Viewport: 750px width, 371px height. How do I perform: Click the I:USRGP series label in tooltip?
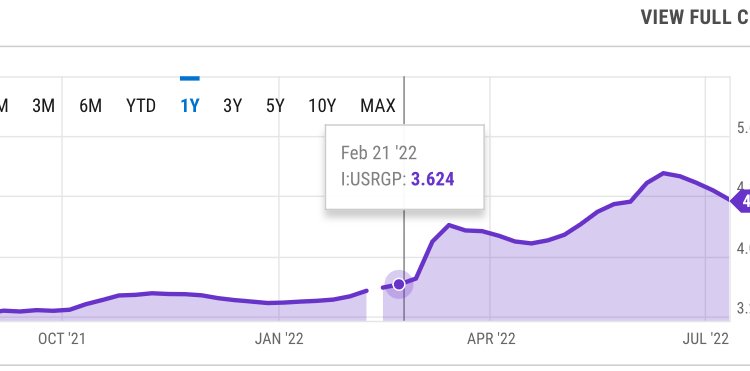(x=374, y=179)
